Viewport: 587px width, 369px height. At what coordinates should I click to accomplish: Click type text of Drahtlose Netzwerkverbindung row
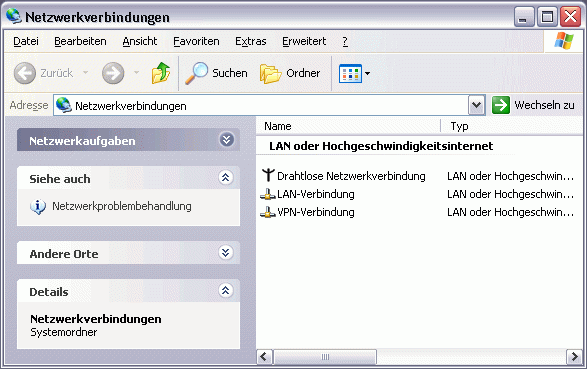(x=510, y=176)
